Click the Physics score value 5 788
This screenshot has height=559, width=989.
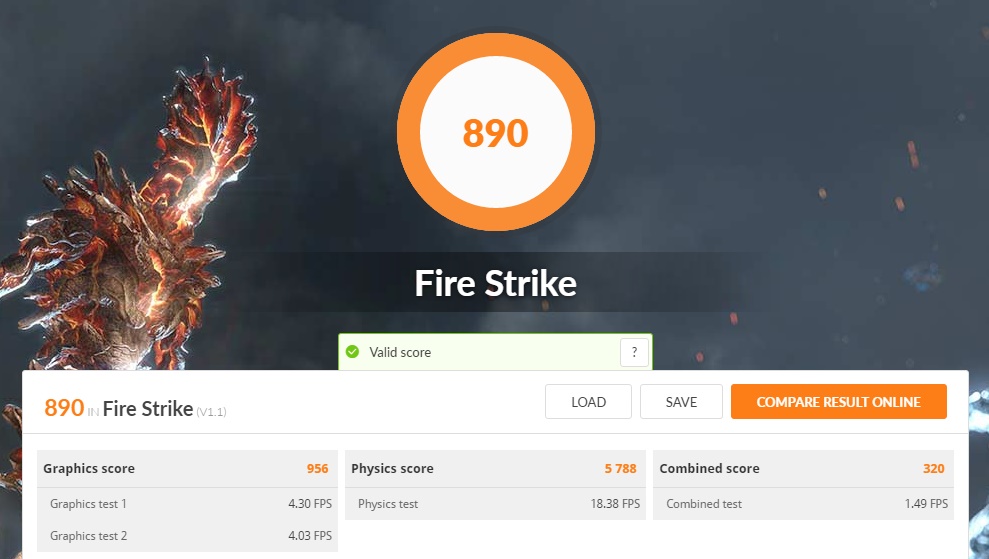[x=620, y=469]
